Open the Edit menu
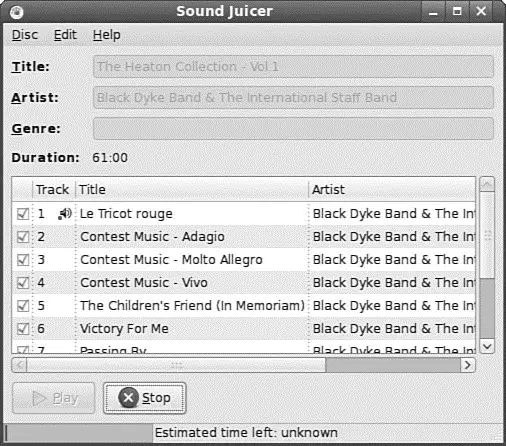 (65, 35)
